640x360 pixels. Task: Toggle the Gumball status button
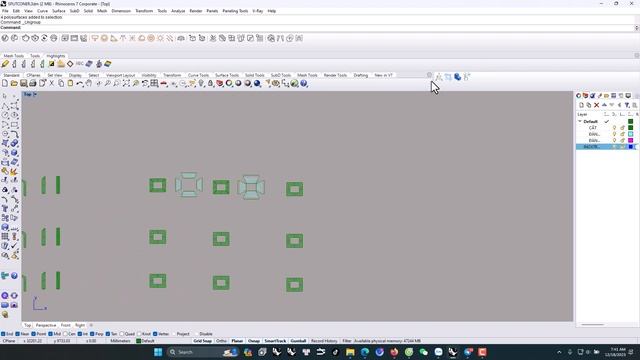[298, 341]
